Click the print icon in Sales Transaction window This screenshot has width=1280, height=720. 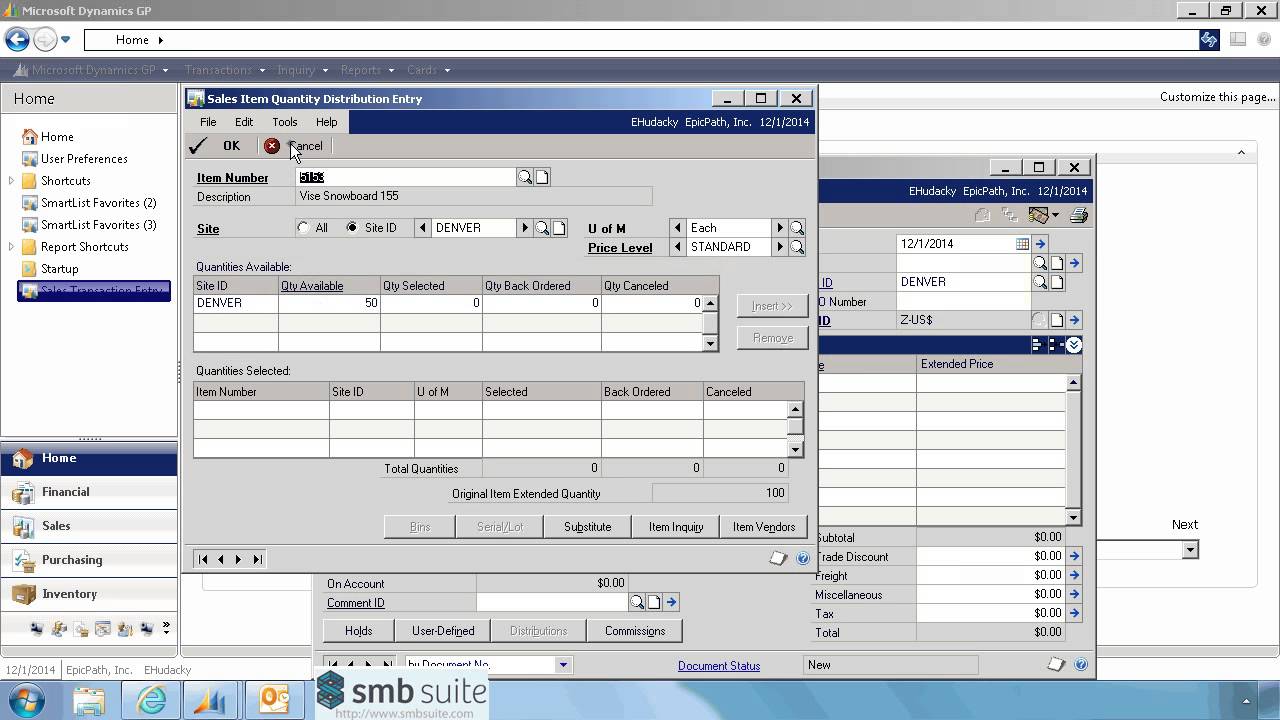[x=1079, y=215]
